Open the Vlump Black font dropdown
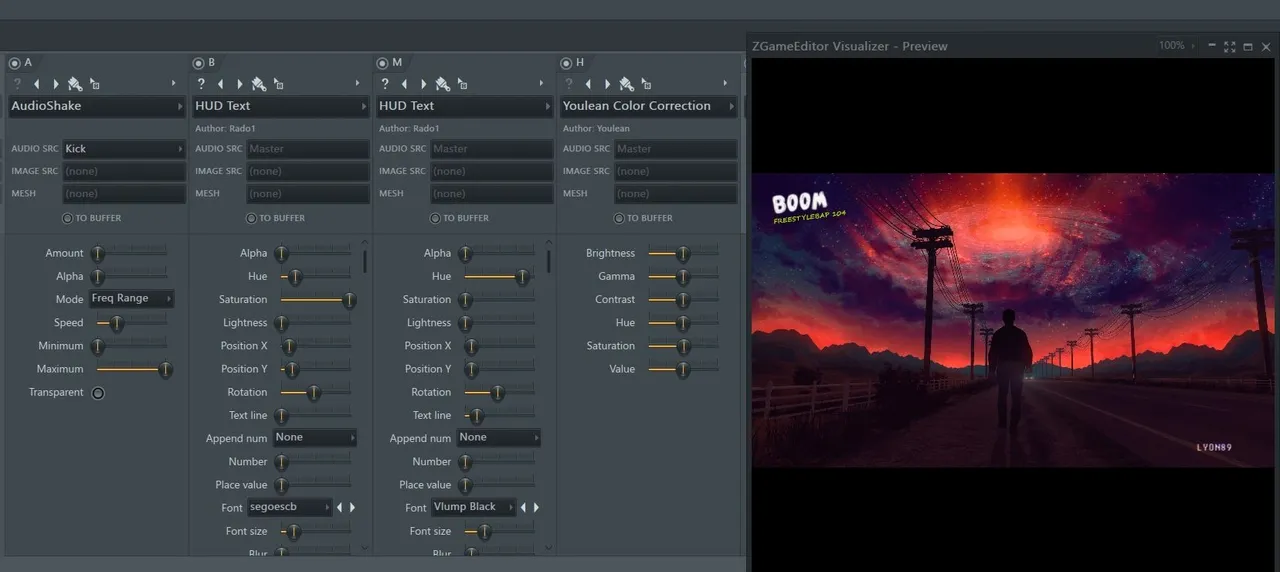Screen dimensions: 1280x572 click(x=473, y=507)
